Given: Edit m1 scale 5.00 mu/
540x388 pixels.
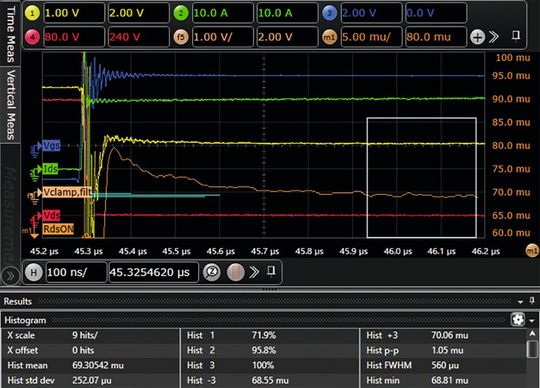Looking at the screenshot, I should (371, 37).
